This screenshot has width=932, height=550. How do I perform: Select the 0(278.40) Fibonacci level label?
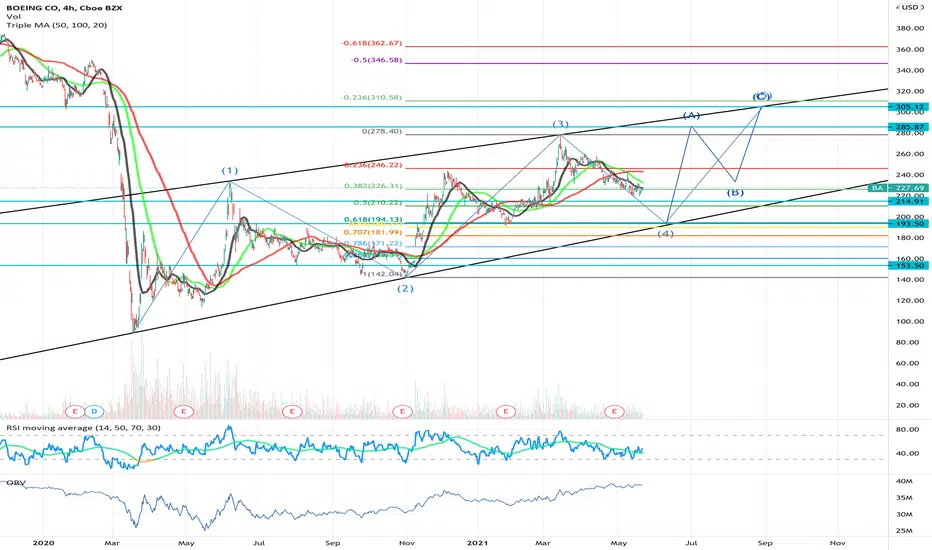382,131
